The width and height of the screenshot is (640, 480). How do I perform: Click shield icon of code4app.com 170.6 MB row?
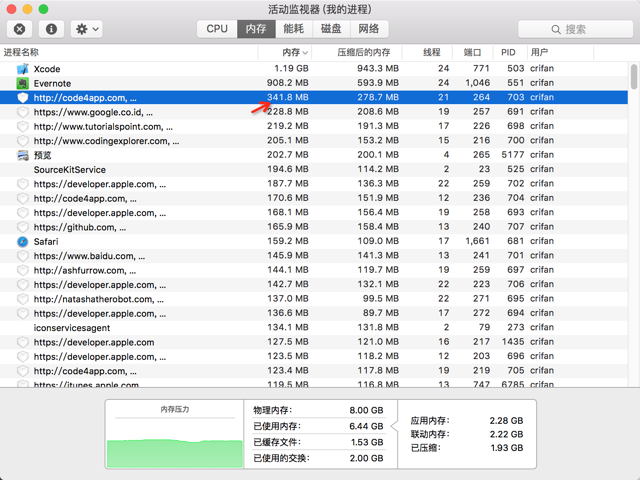pos(23,198)
